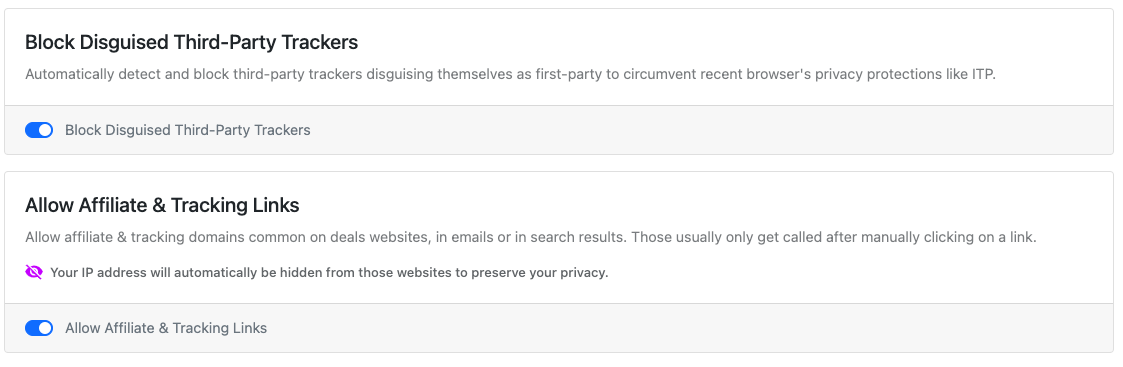Click the description about disguised first-party trackers
This screenshot has height=367, width=1123.
(511, 75)
